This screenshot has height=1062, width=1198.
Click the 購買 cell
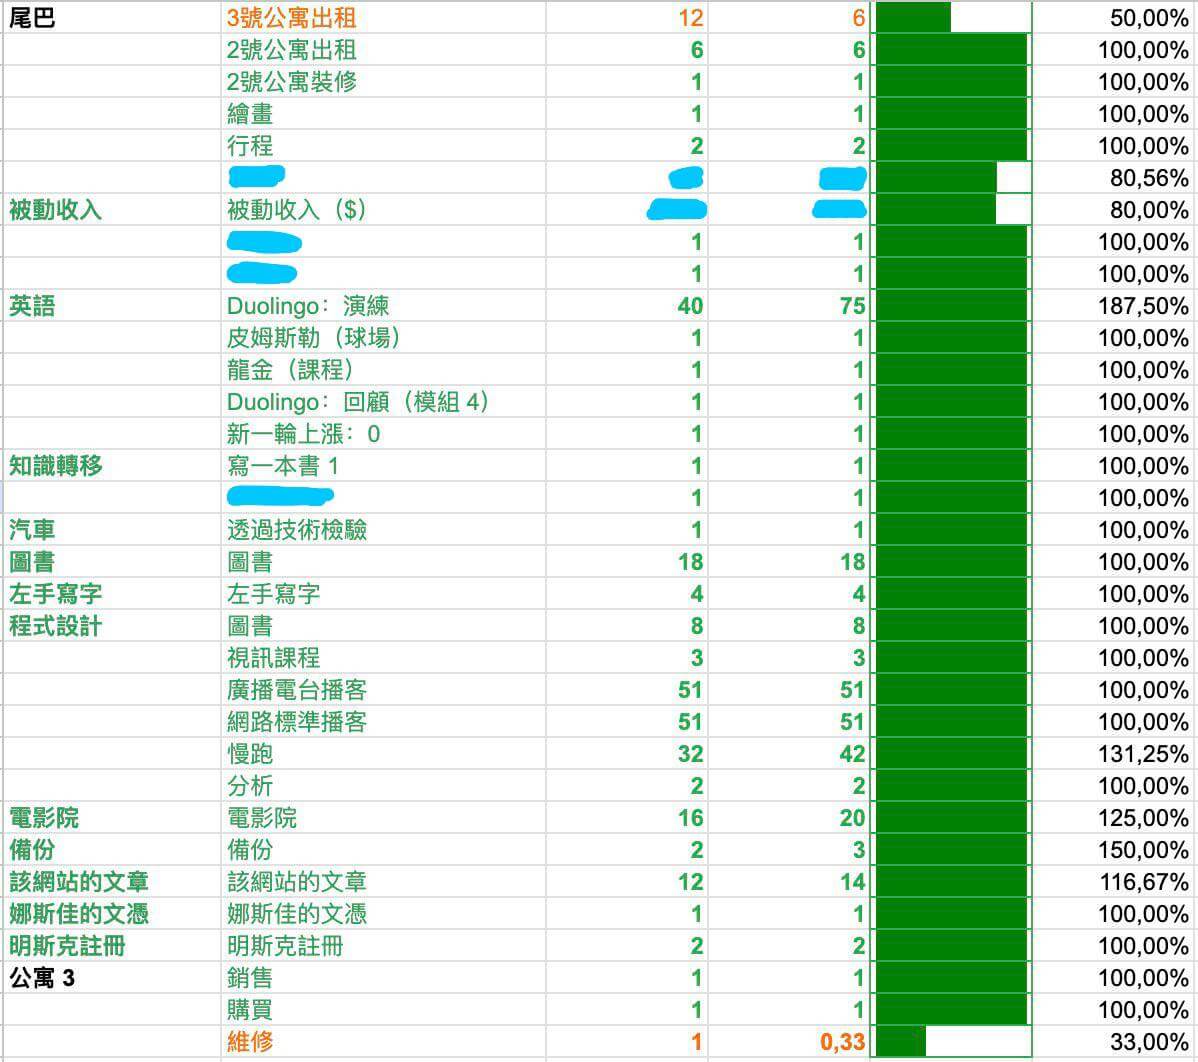[384, 1010]
